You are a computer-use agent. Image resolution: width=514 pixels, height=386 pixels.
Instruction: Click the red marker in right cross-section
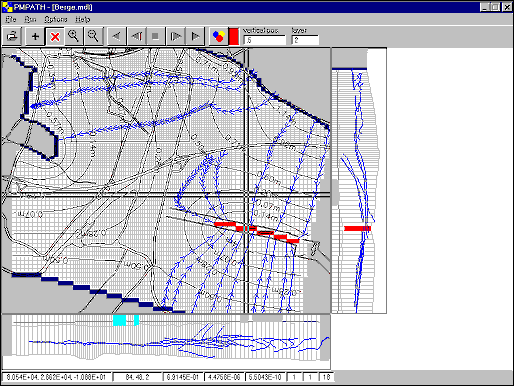(x=357, y=228)
